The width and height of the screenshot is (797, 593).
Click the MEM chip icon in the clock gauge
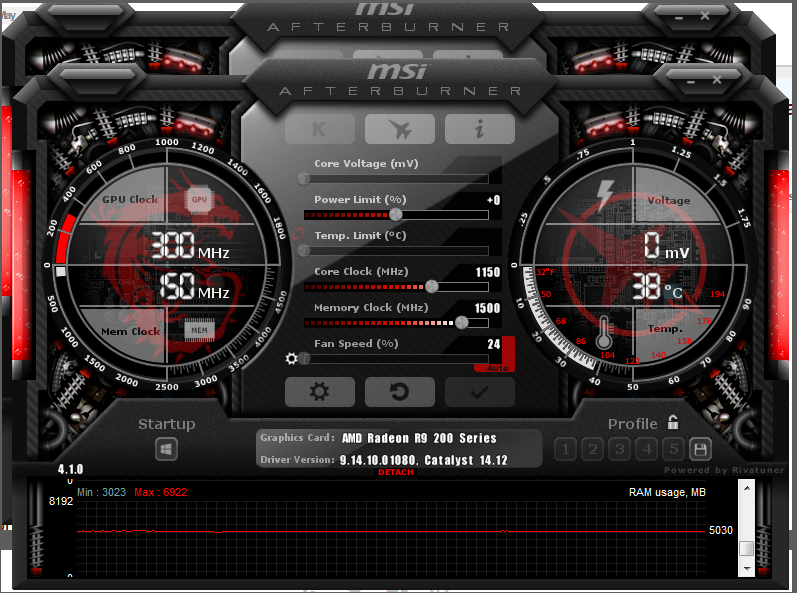(x=199, y=330)
